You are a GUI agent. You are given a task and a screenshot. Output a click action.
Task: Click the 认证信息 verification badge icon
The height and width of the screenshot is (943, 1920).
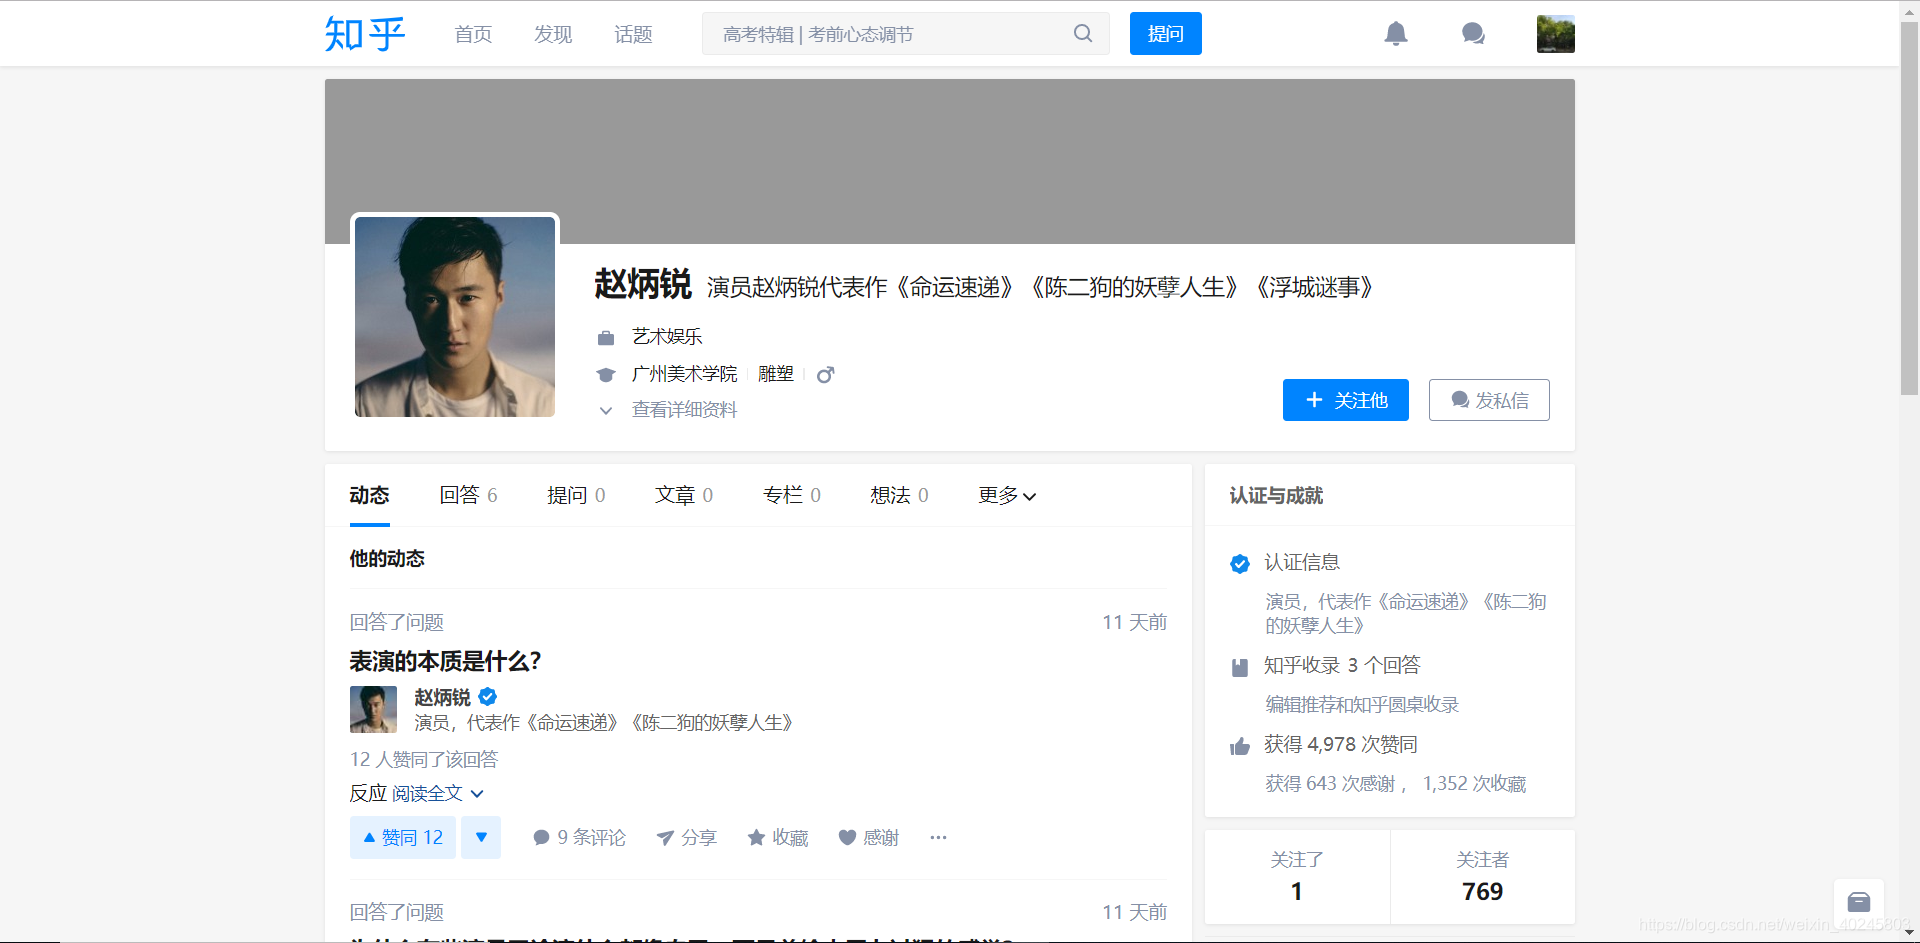tap(1240, 564)
